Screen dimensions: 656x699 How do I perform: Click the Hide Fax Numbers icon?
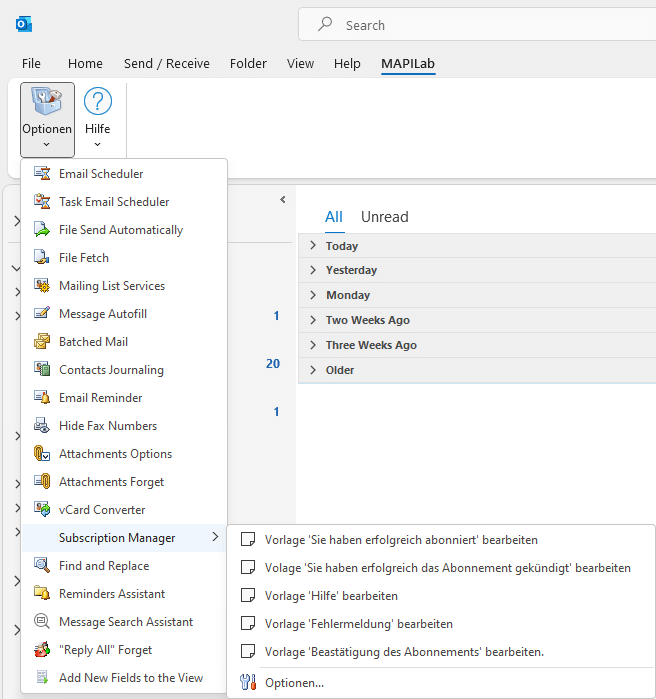pos(42,425)
